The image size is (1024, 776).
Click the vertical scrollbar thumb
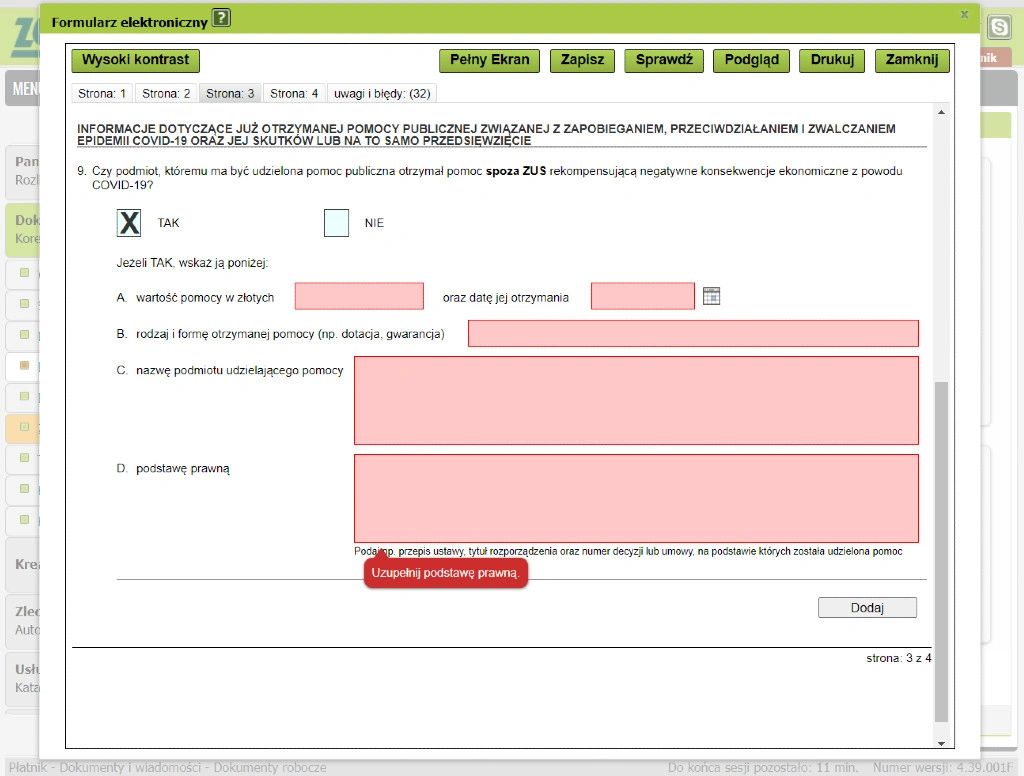(x=941, y=552)
